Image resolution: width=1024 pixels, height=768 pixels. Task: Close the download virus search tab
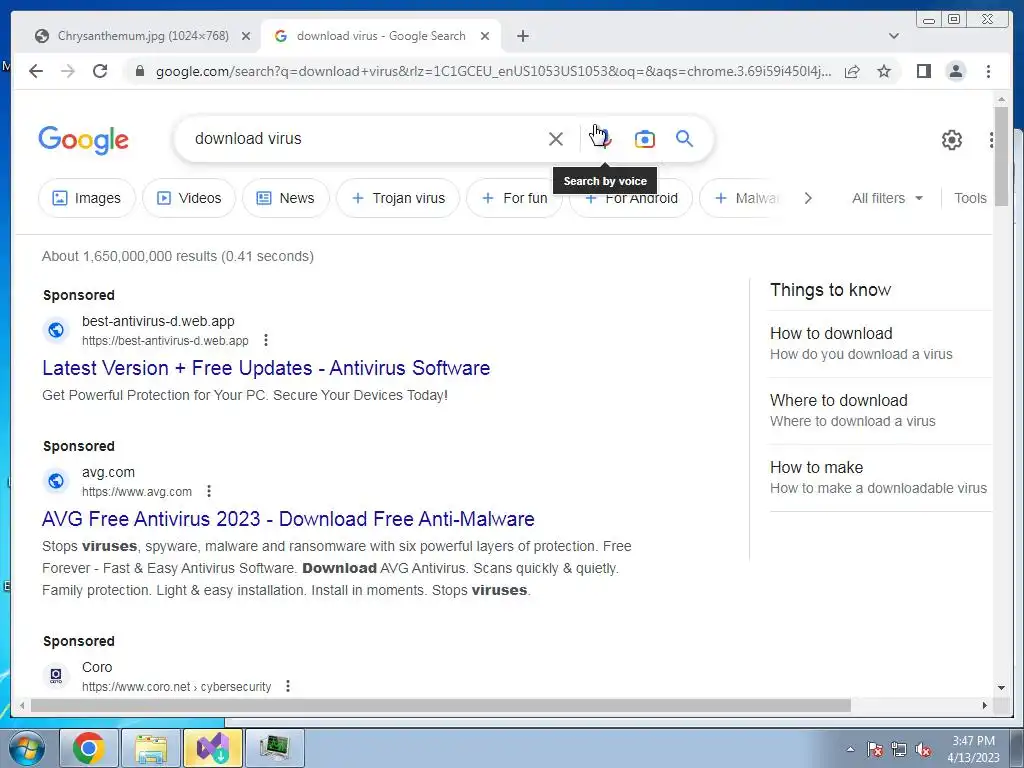485,36
